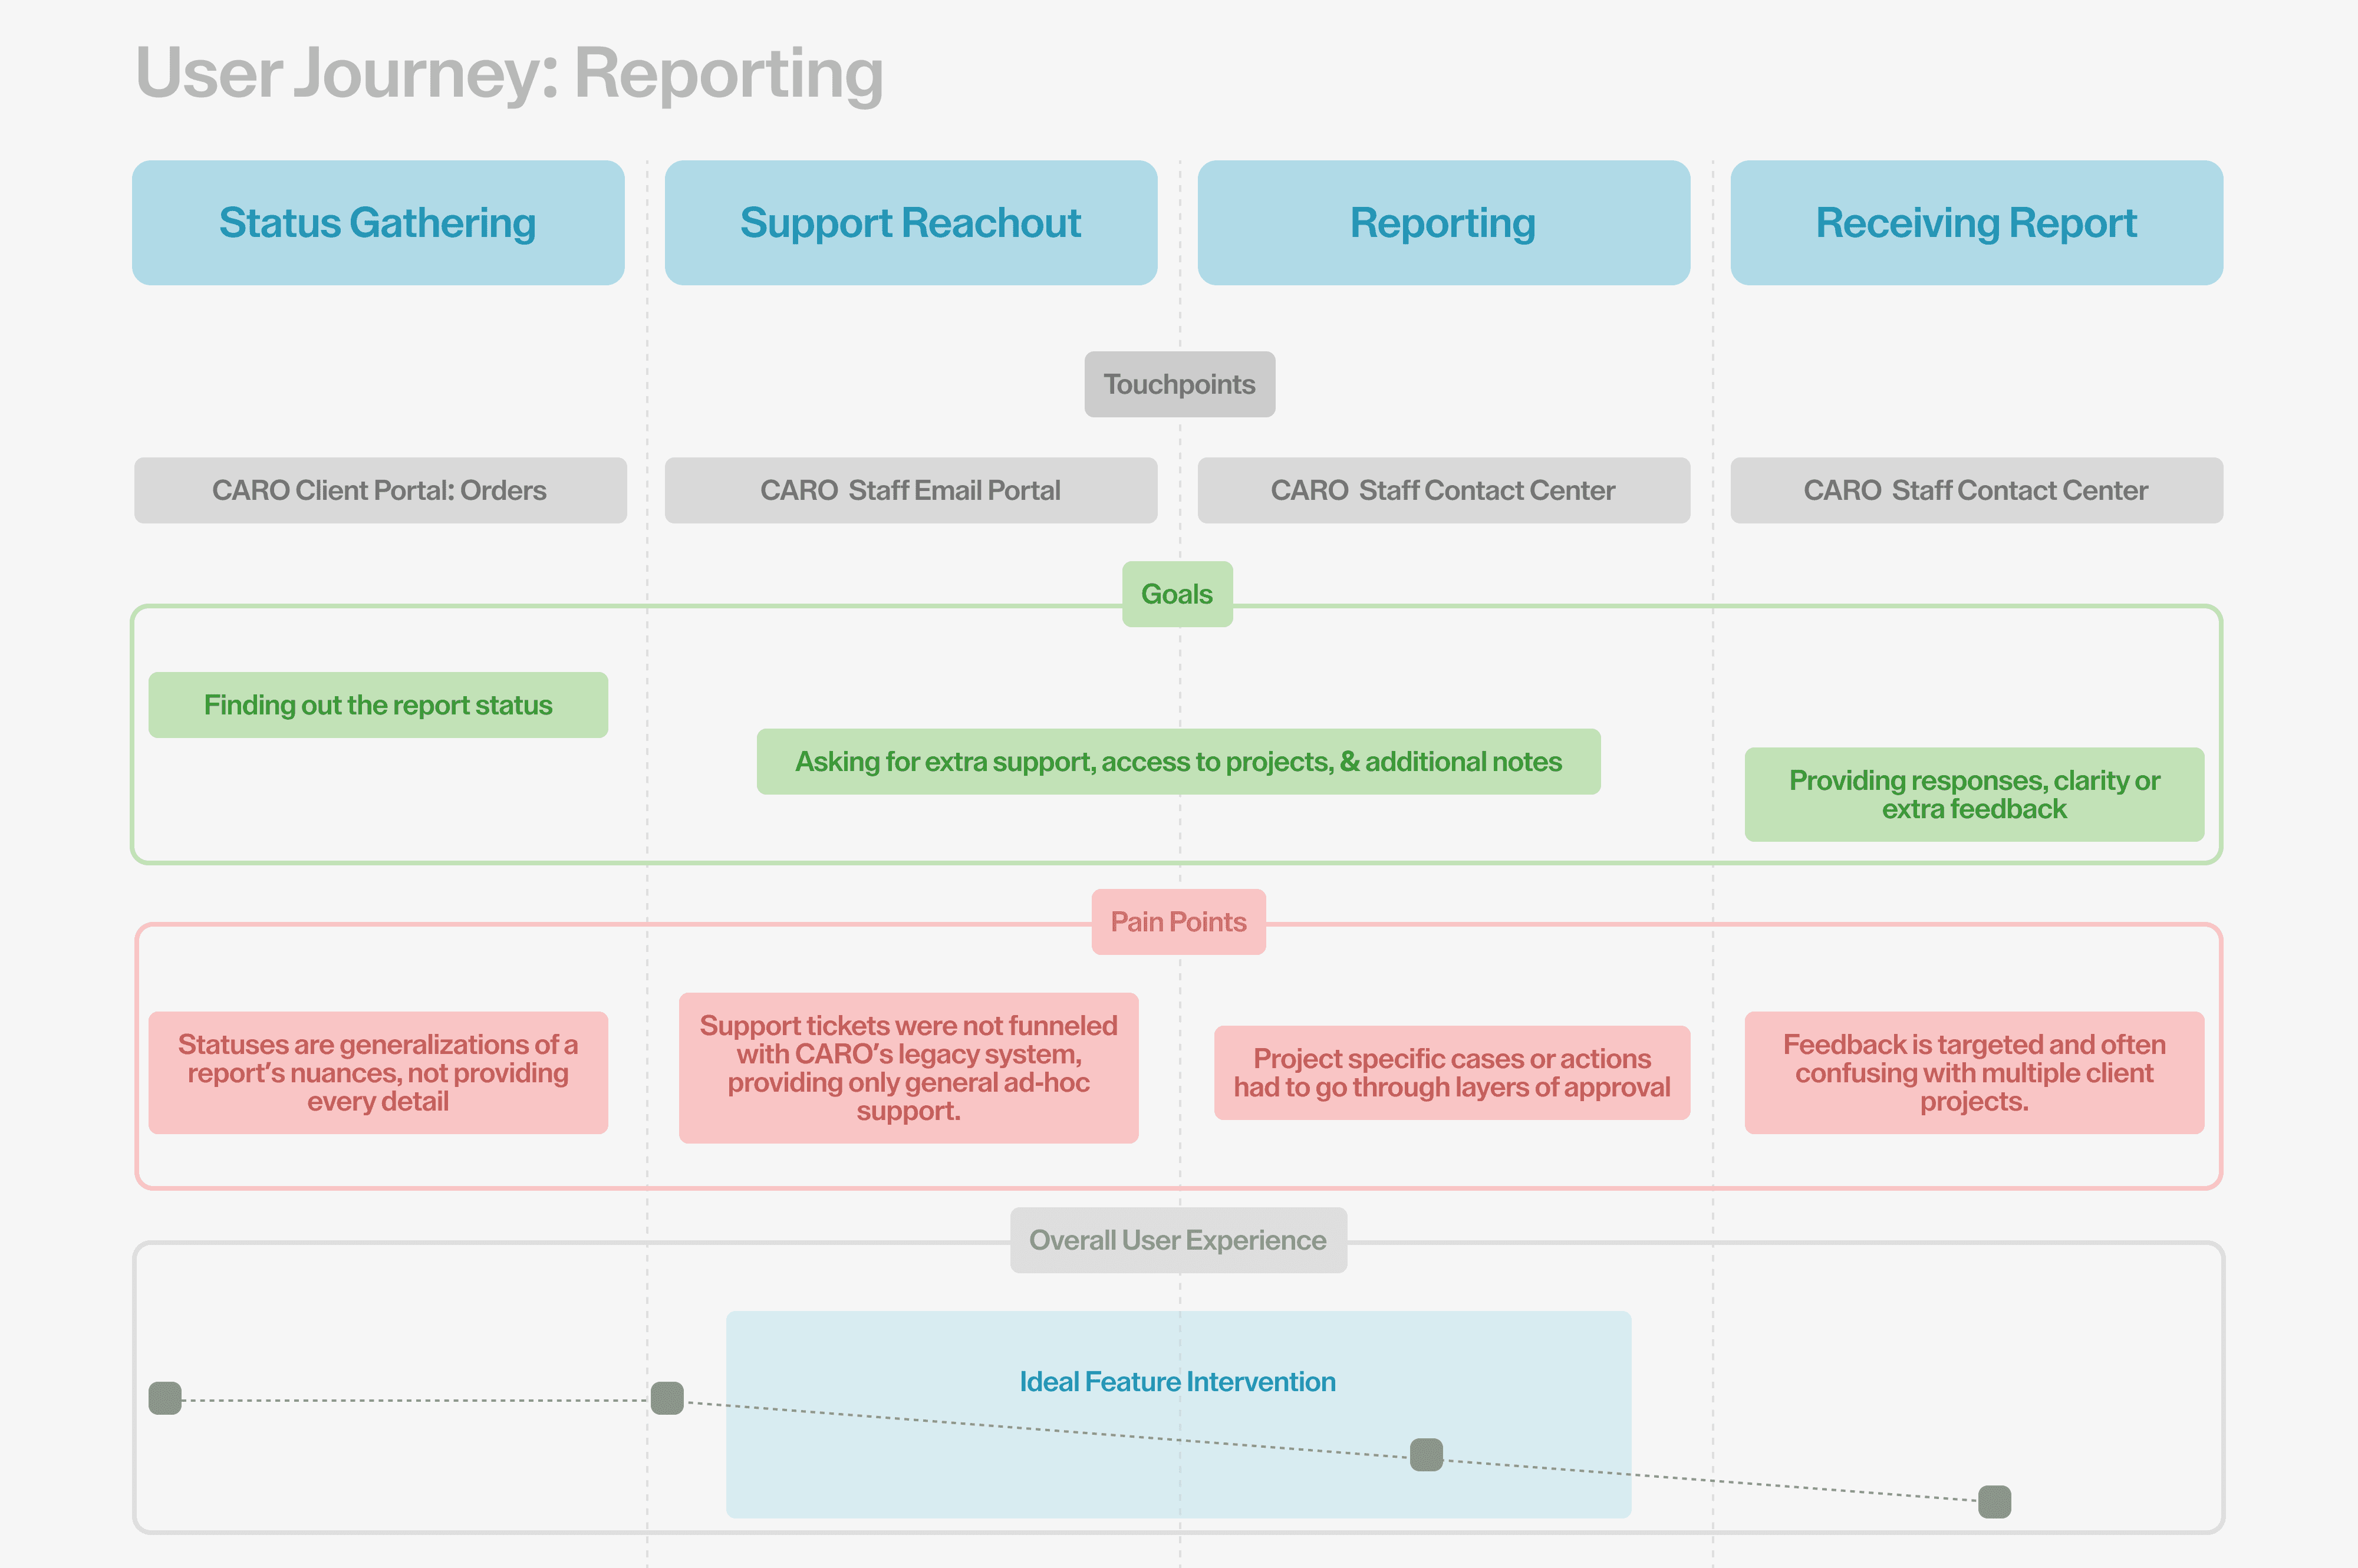Click the Overall User Experience label
This screenshot has width=2358, height=1568.
(x=1178, y=1240)
